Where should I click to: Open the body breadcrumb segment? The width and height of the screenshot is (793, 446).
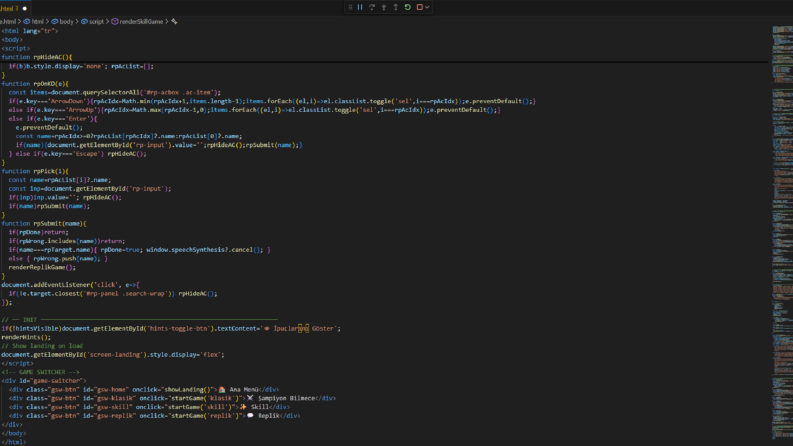(62, 22)
